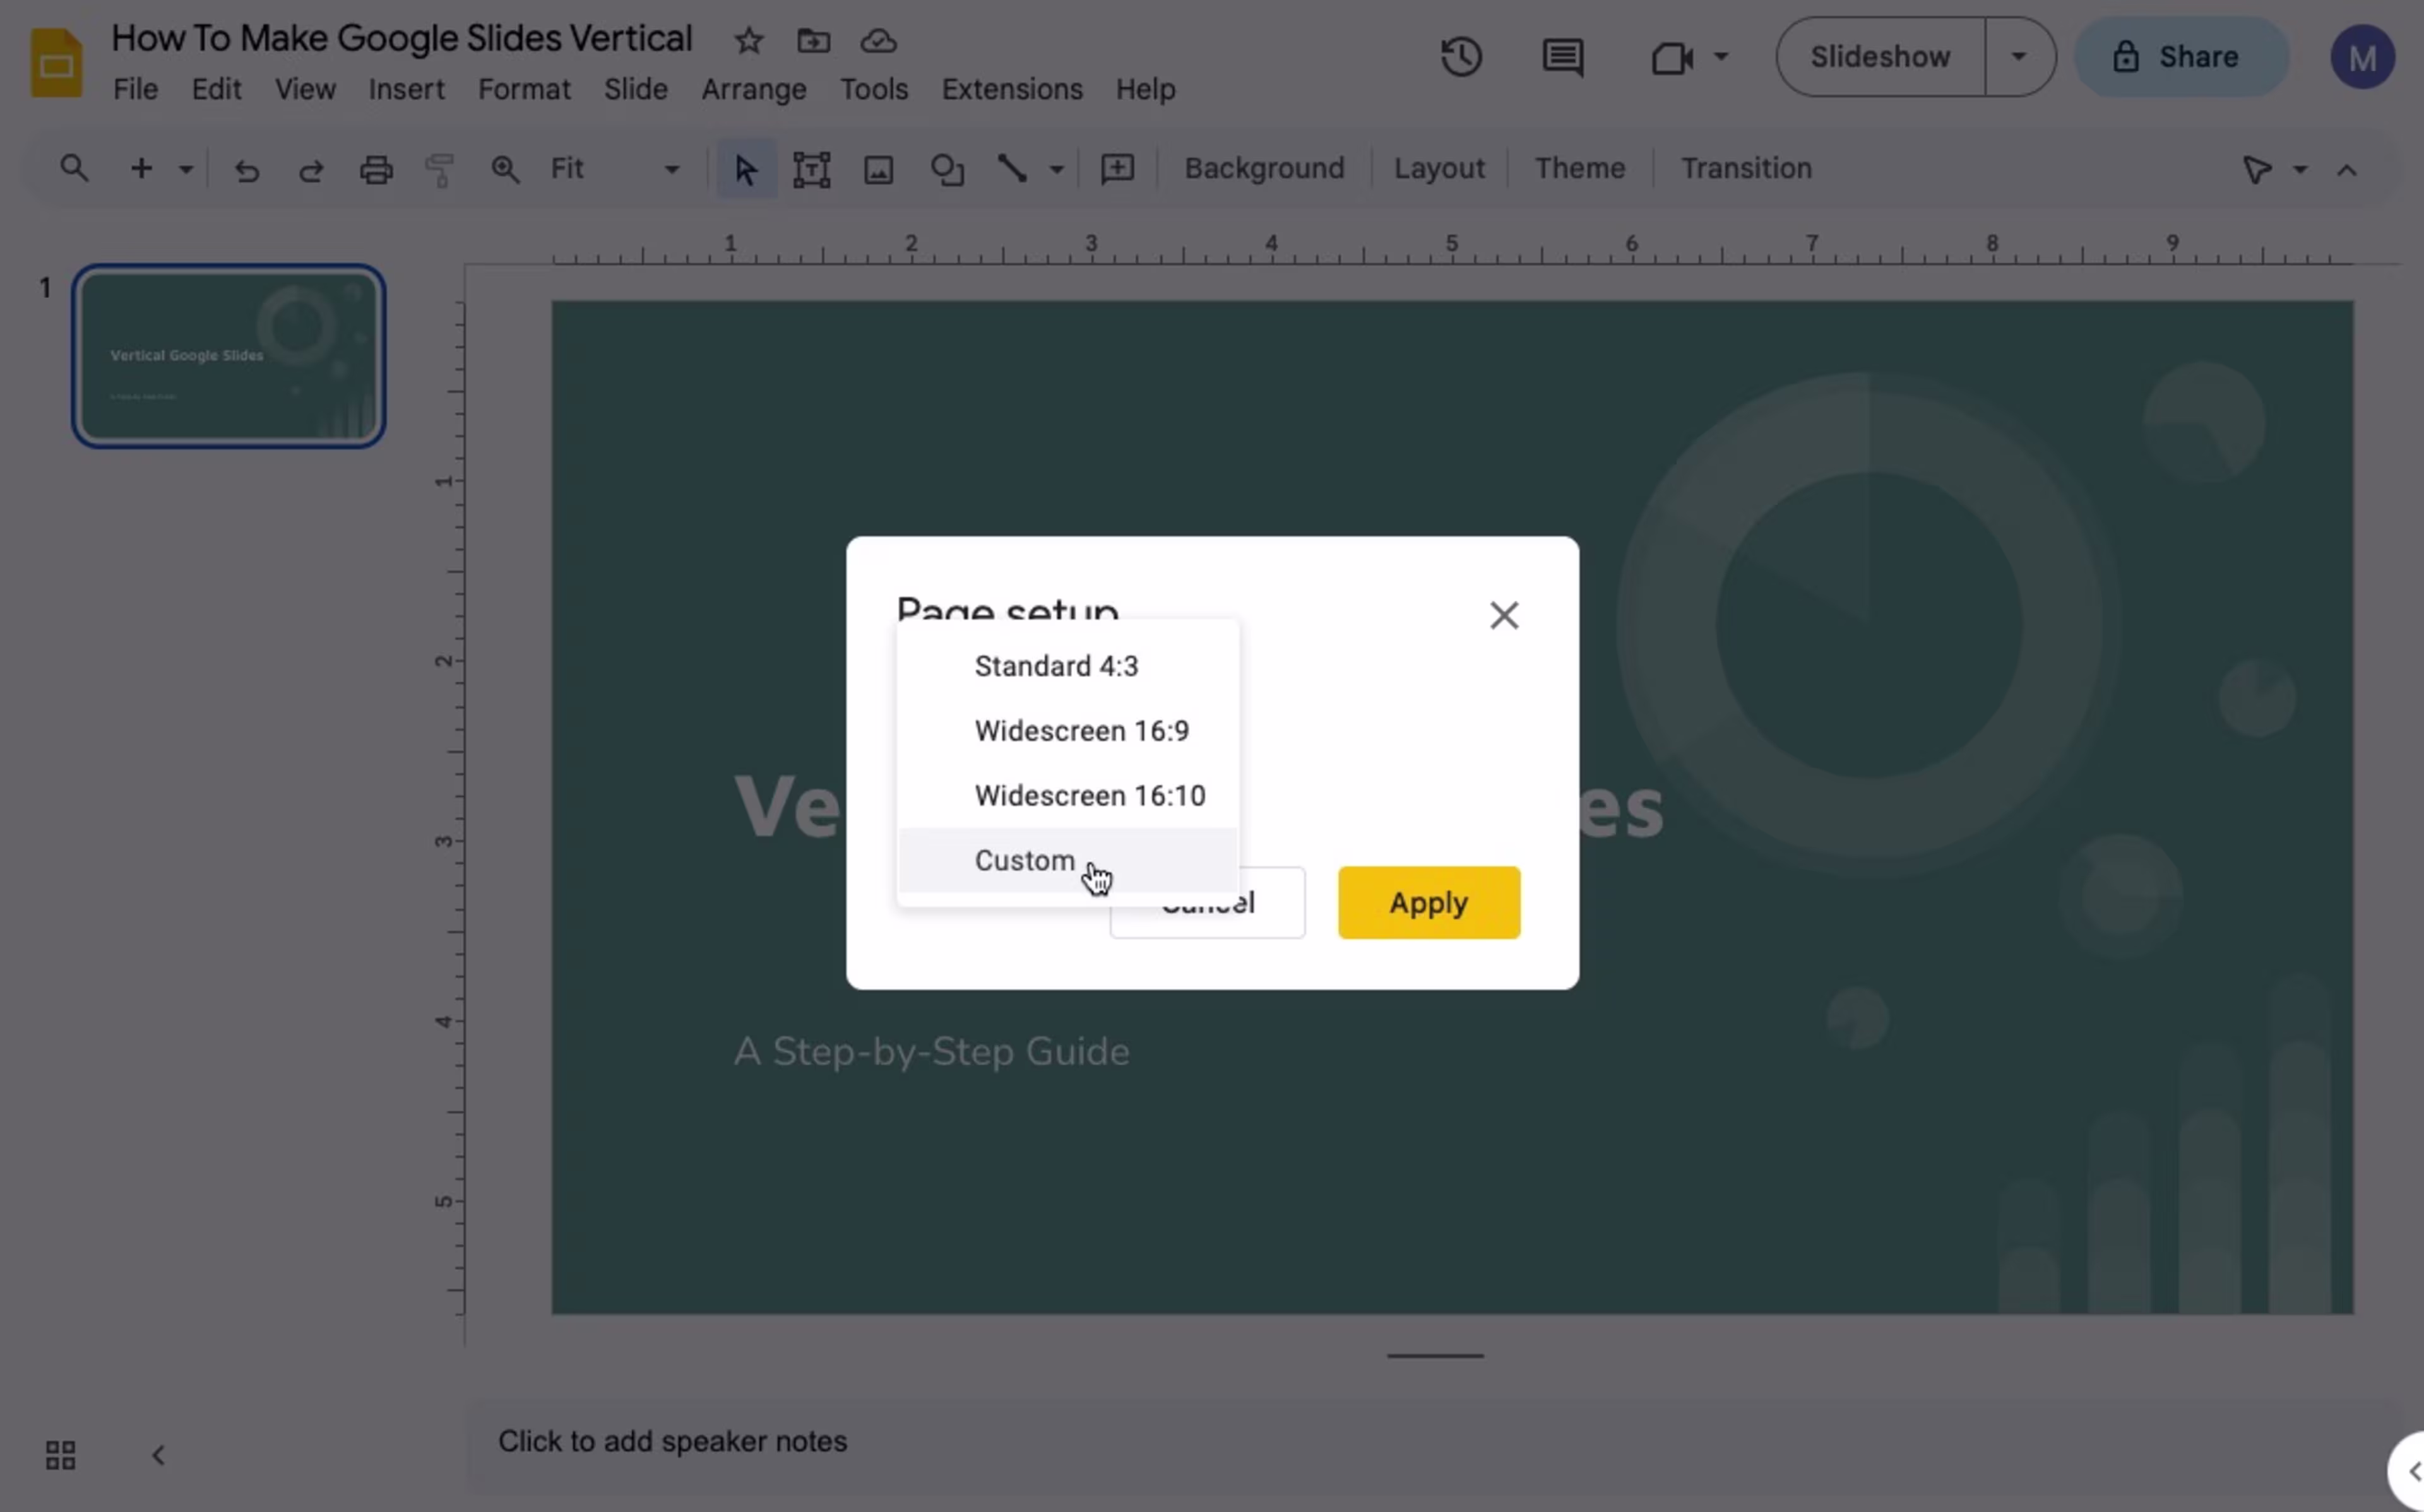Click the print icon
Viewport: 2424px width, 1512px height.
point(376,169)
